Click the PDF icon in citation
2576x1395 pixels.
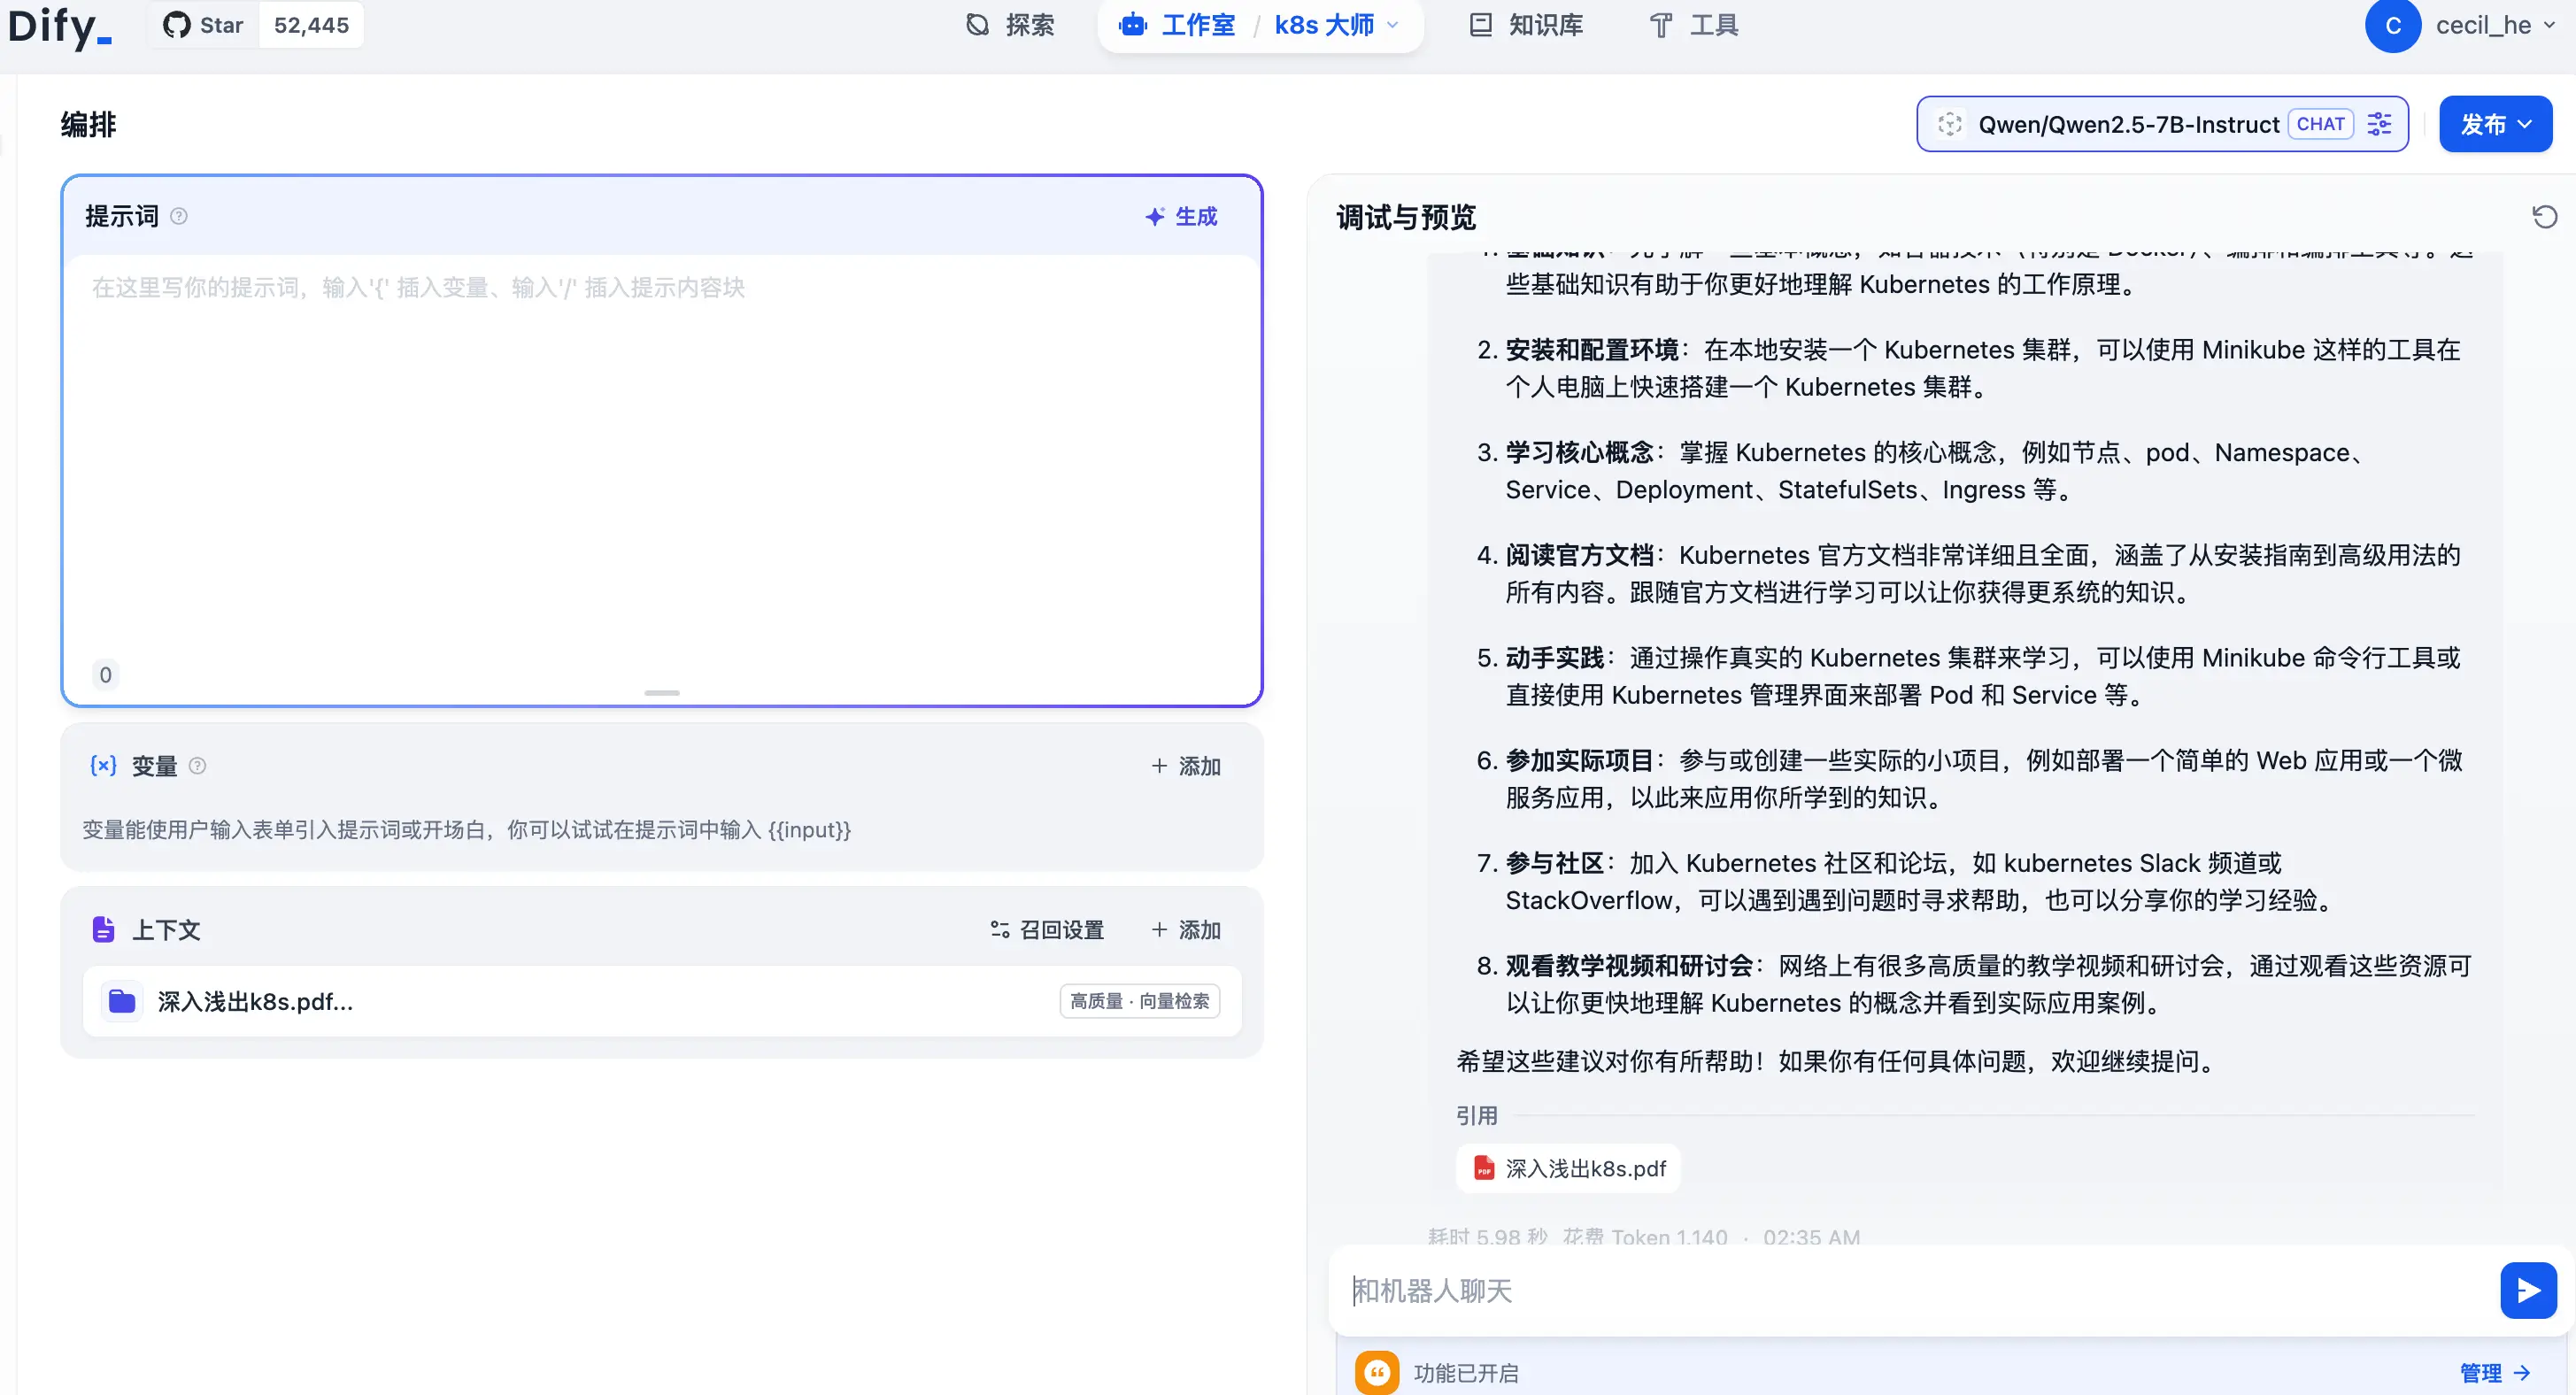coord(1484,1168)
